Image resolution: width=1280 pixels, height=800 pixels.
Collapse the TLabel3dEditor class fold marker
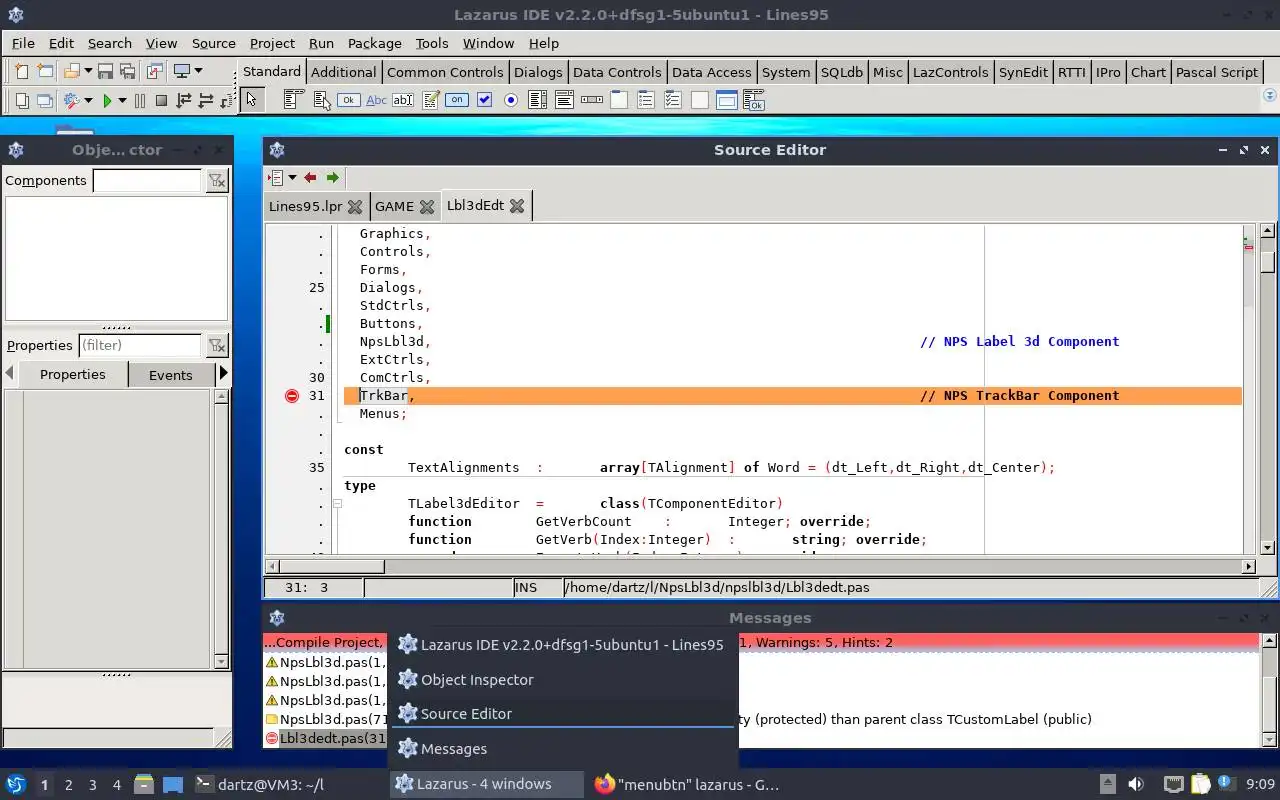[x=337, y=504]
